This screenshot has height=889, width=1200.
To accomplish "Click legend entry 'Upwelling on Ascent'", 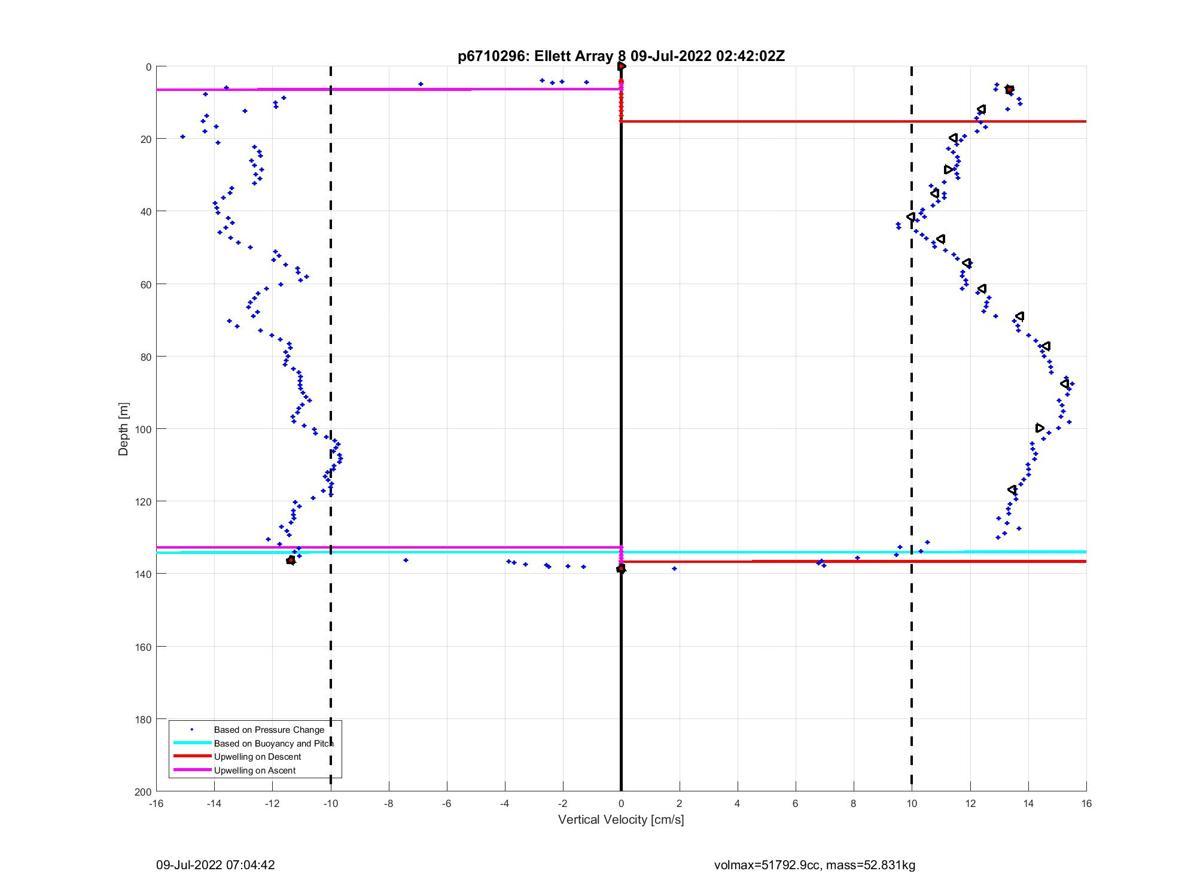I will (x=255, y=771).
